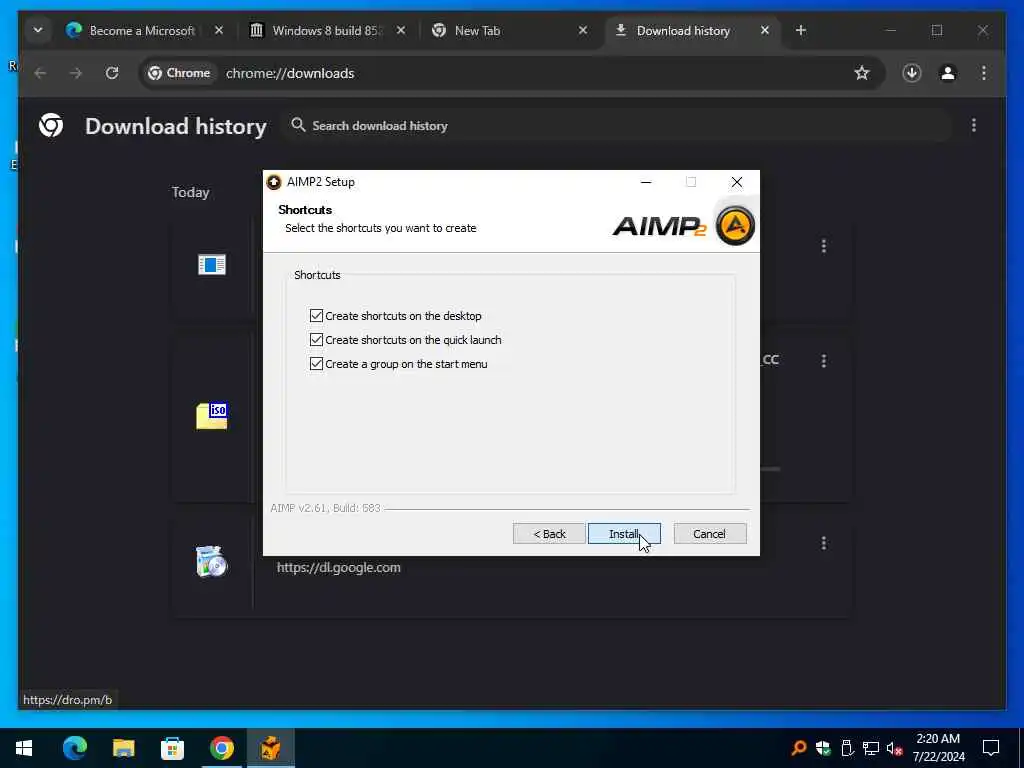Image resolution: width=1024 pixels, height=768 pixels.
Task: Open a new Chrome tab with plus button
Action: point(801,31)
